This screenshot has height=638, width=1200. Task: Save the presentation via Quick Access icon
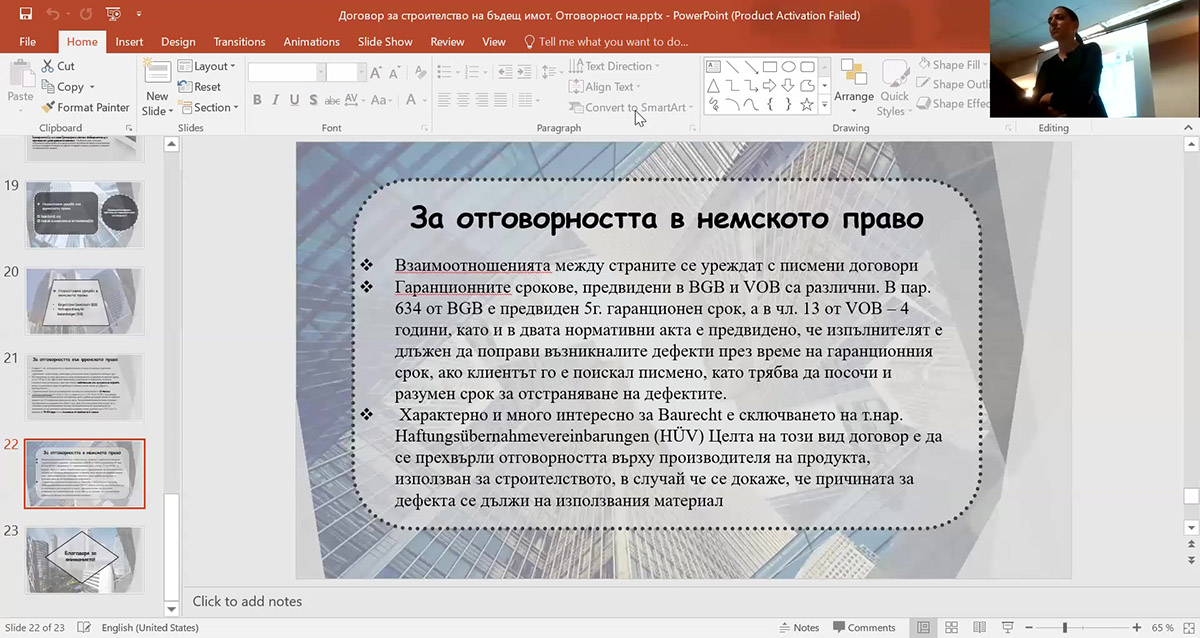pos(25,15)
